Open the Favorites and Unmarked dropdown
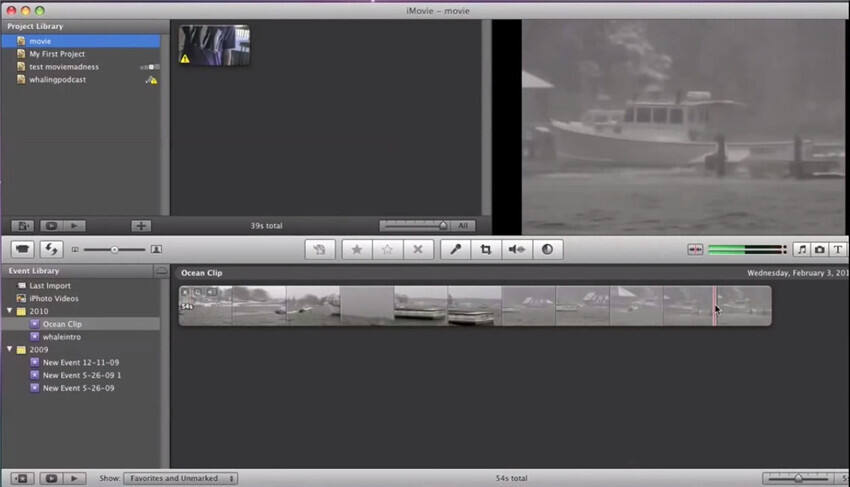The width and height of the screenshot is (850, 487). 181,478
